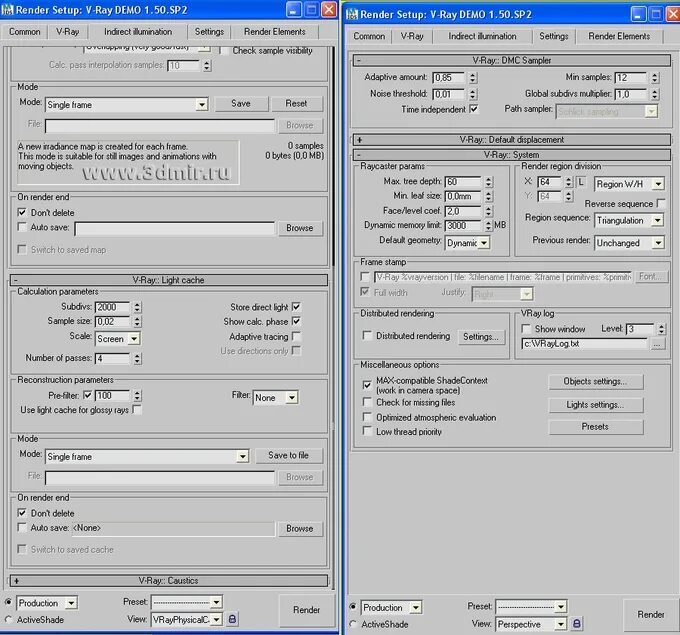Click the Sample size input field
The width and height of the screenshot is (680, 635).
point(112,321)
